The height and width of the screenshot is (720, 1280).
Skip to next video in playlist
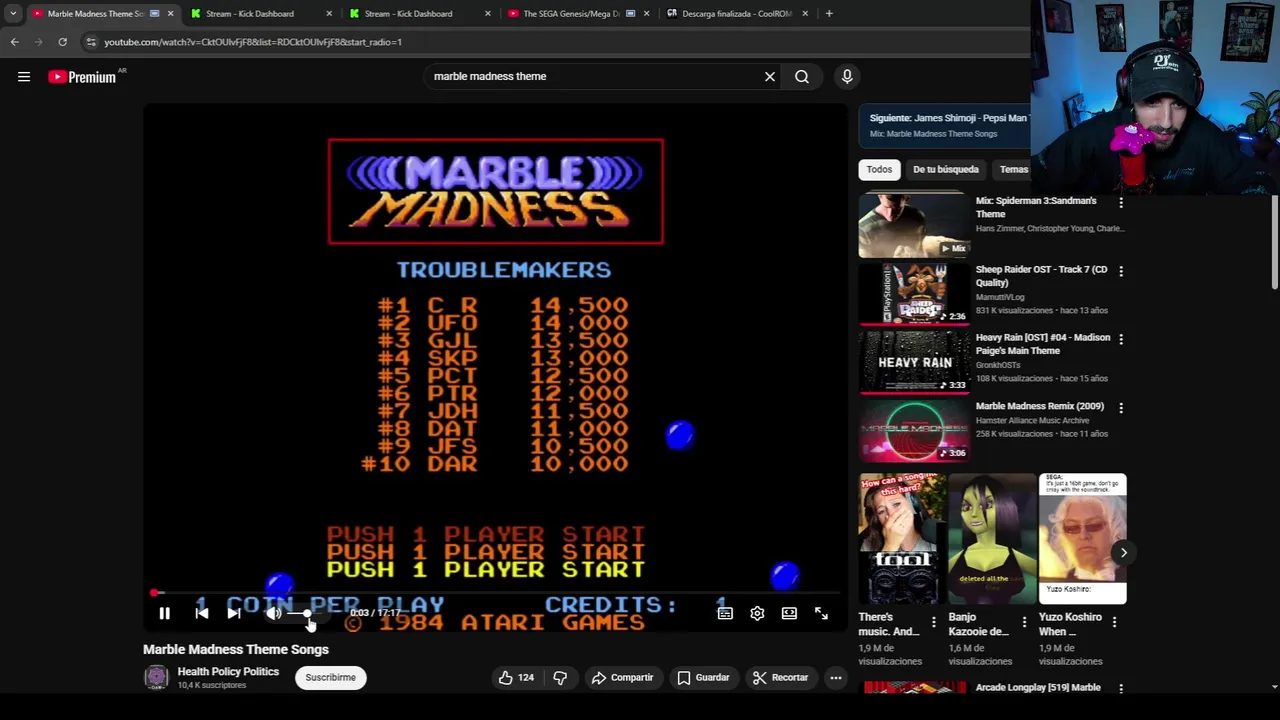(233, 613)
